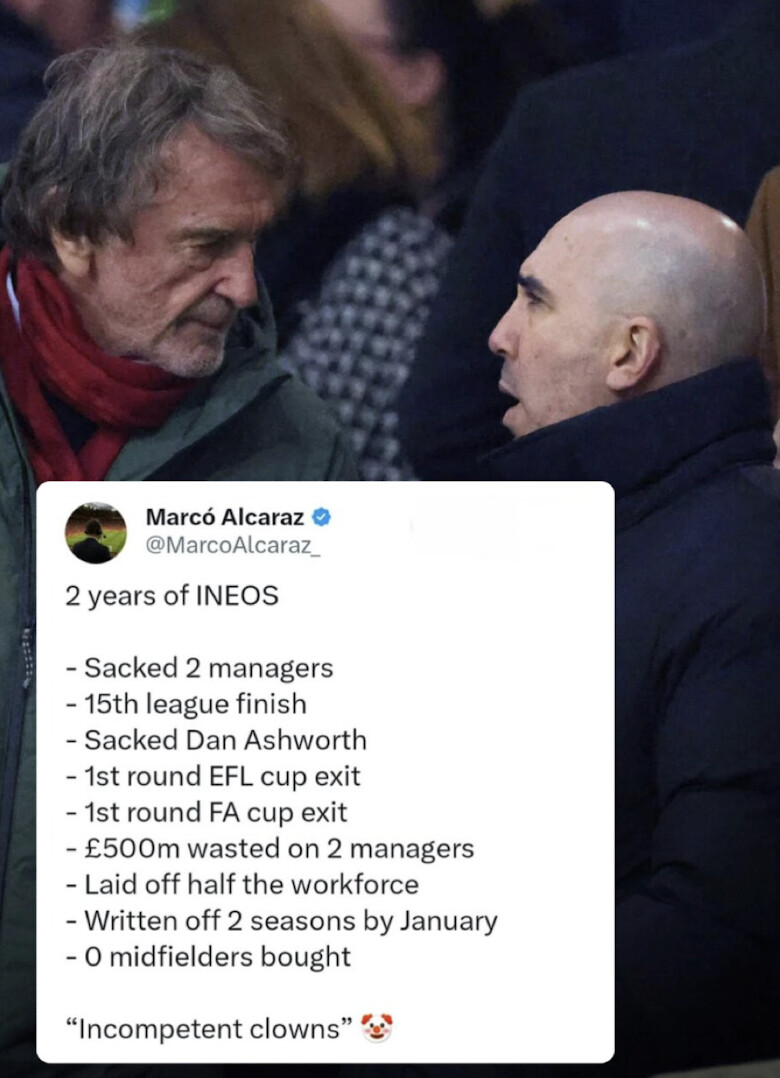Open the @MarcoAlcaraz_ handle link
The height and width of the screenshot is (1078, 780).
click(232, 545)
